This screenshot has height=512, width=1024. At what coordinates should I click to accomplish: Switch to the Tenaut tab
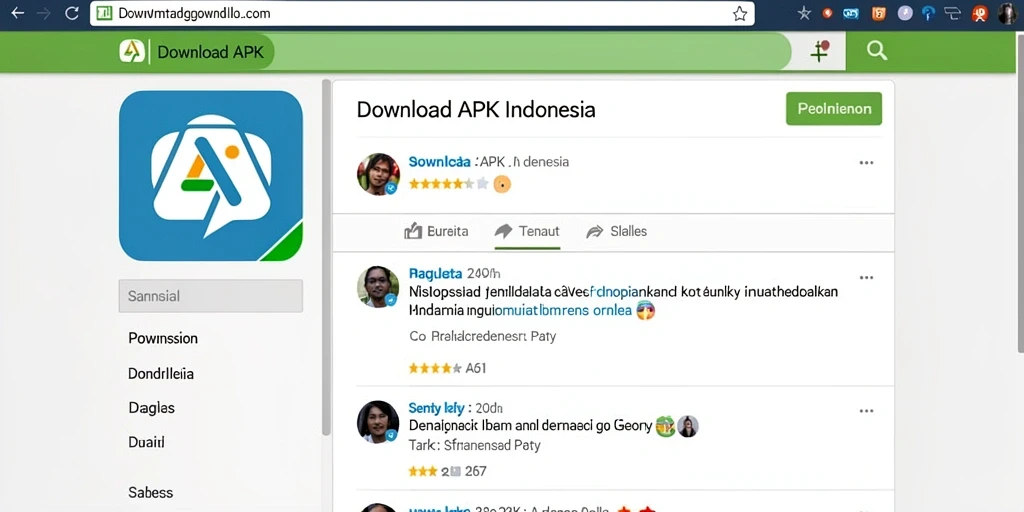point(527,231)
